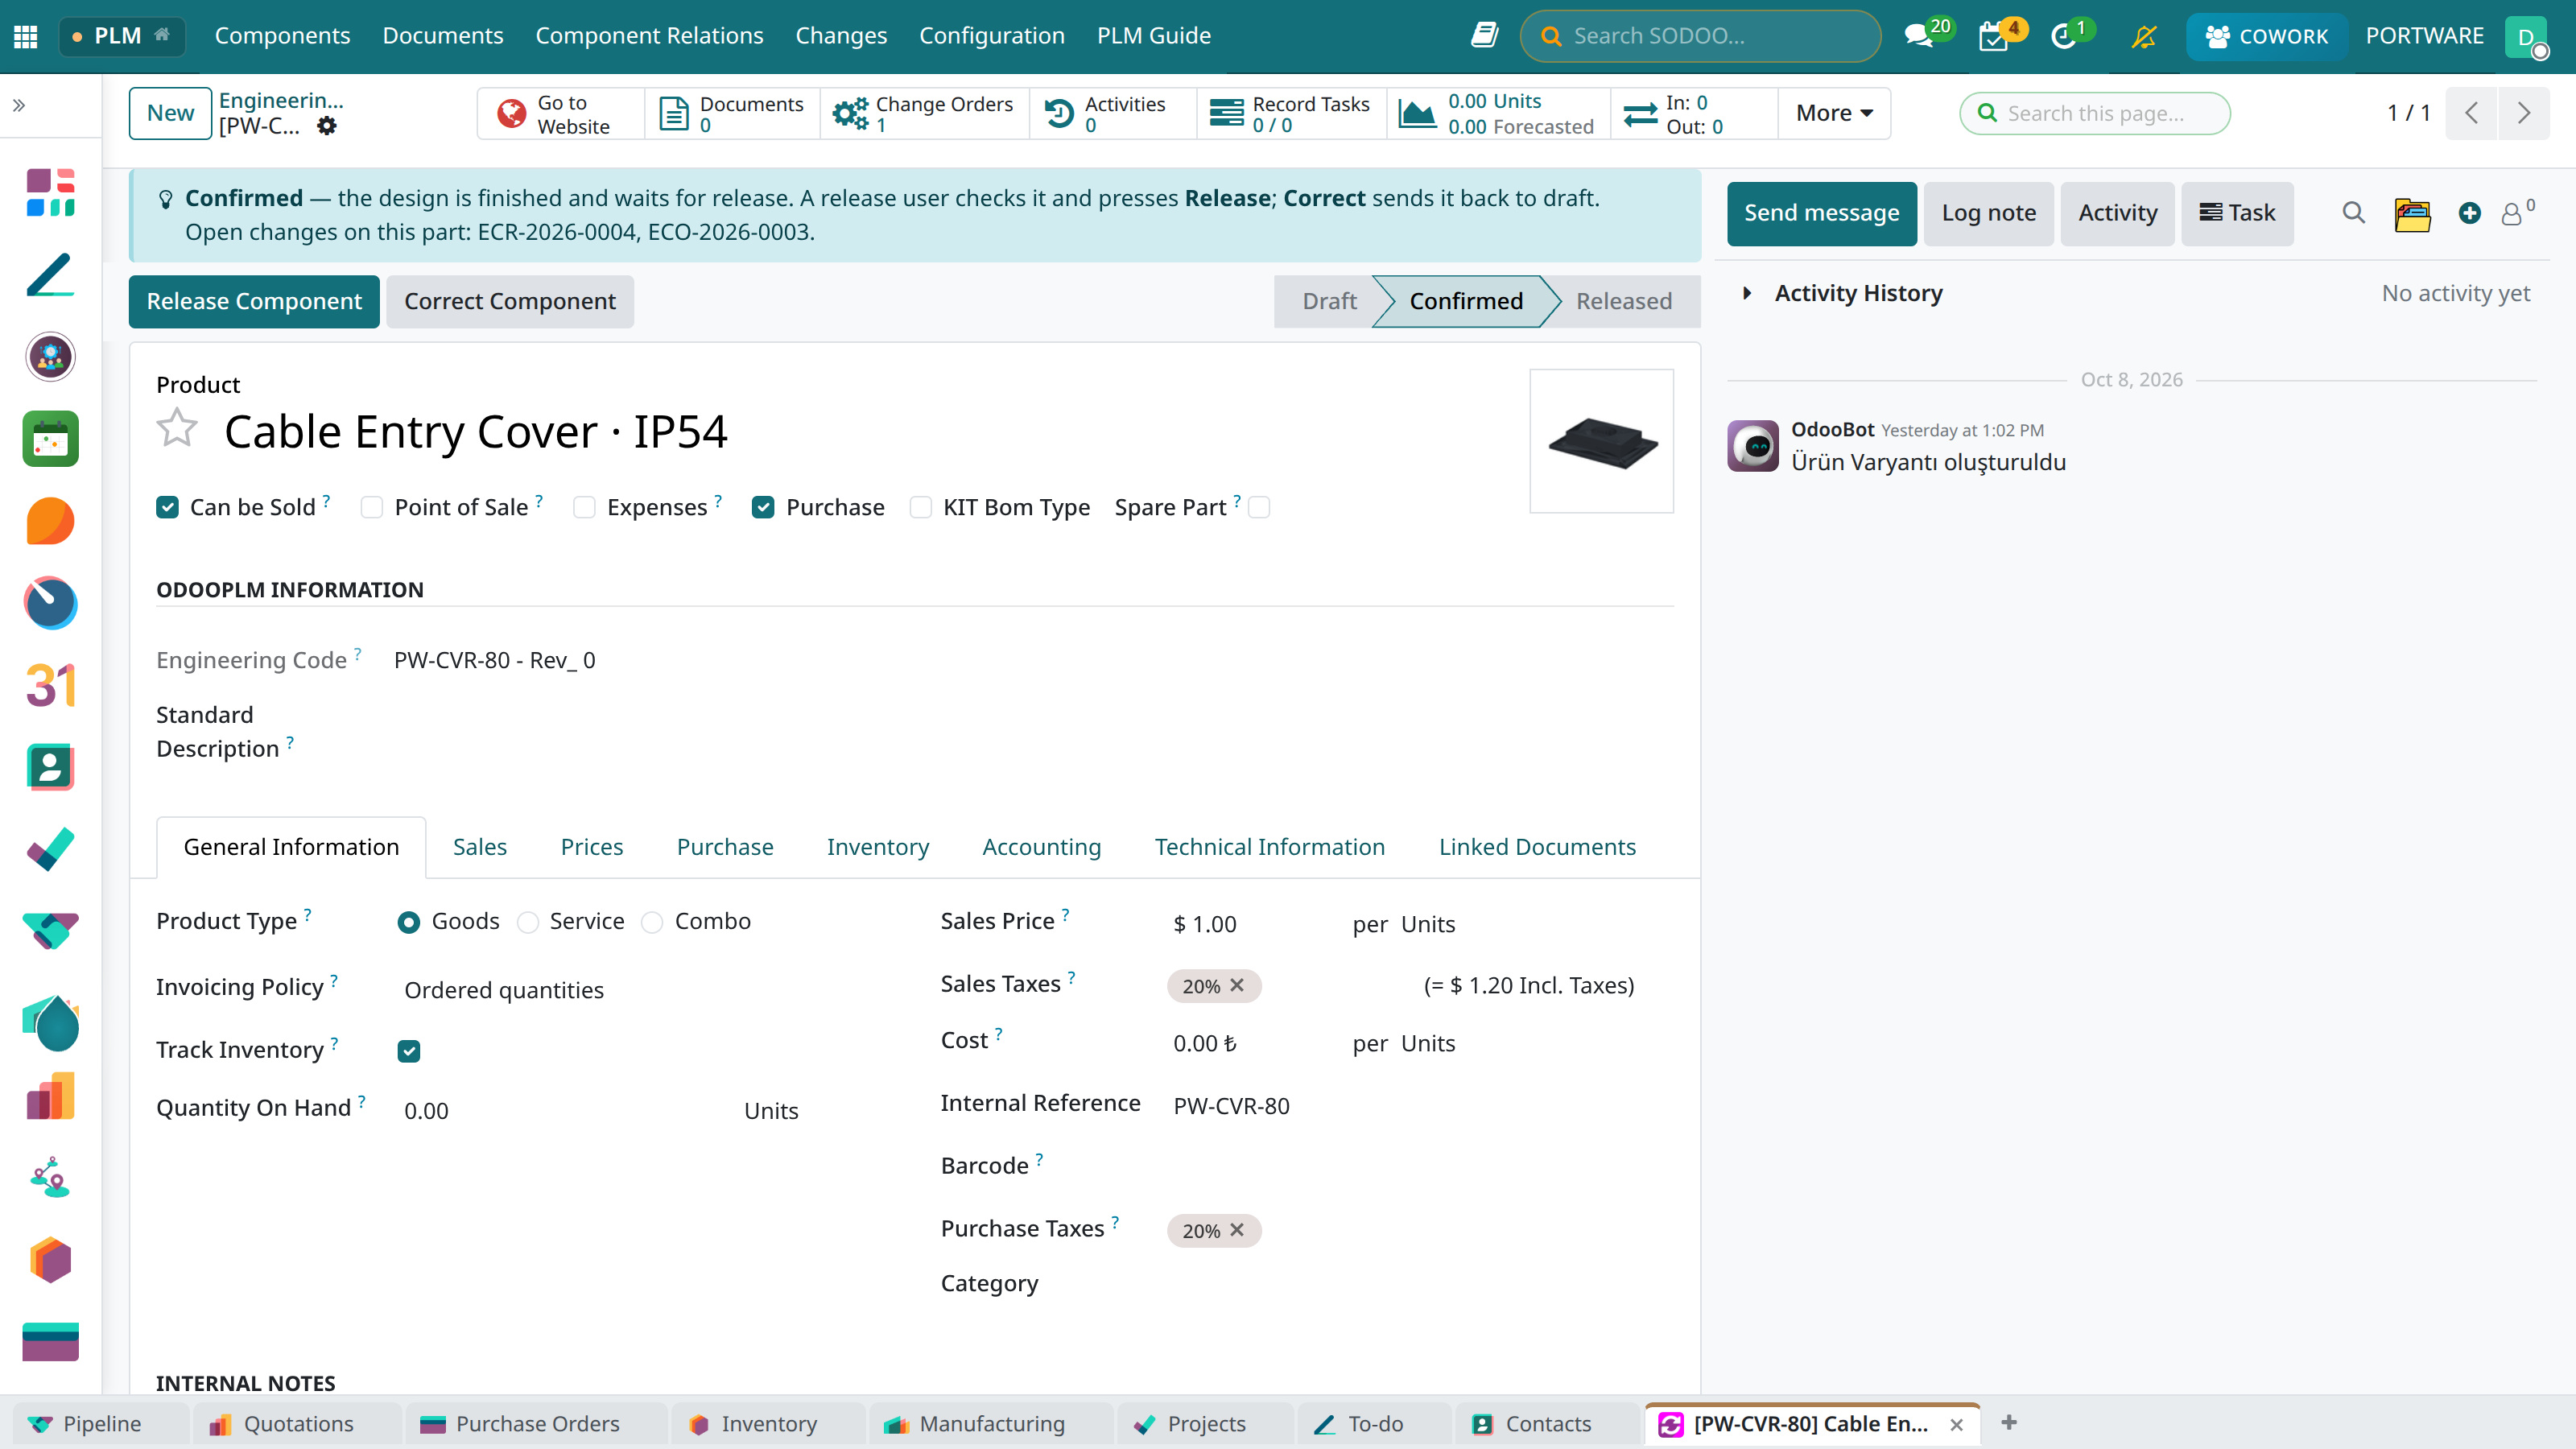Click the muted notifications bell icon

coord(2143,36)
